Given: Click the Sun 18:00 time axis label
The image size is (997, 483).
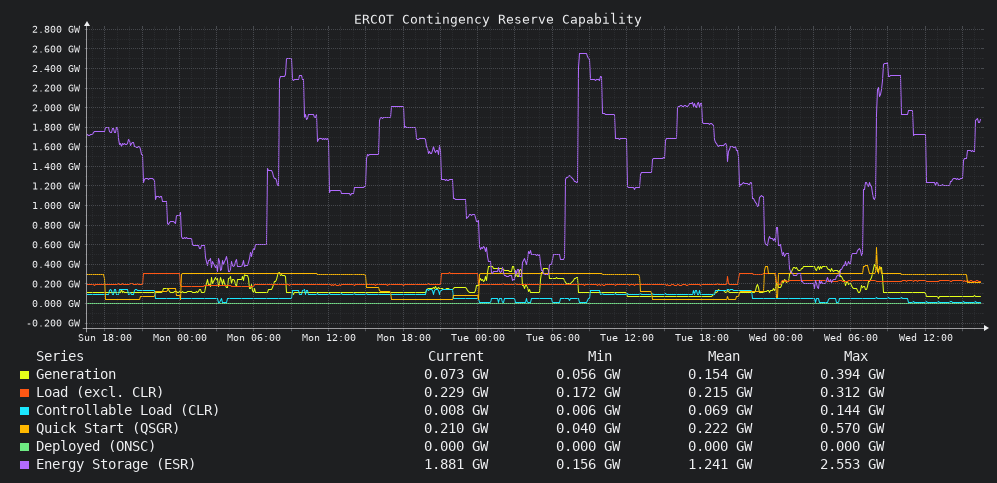Looking at the screenshot, I should click(x=105, y=338).
